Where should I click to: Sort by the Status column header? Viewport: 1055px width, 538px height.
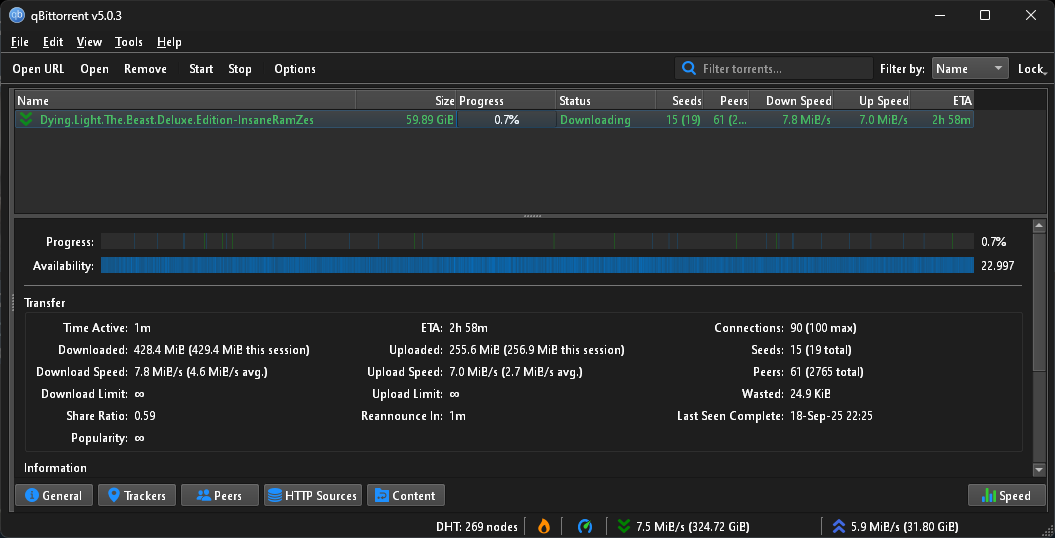point(606,101)
